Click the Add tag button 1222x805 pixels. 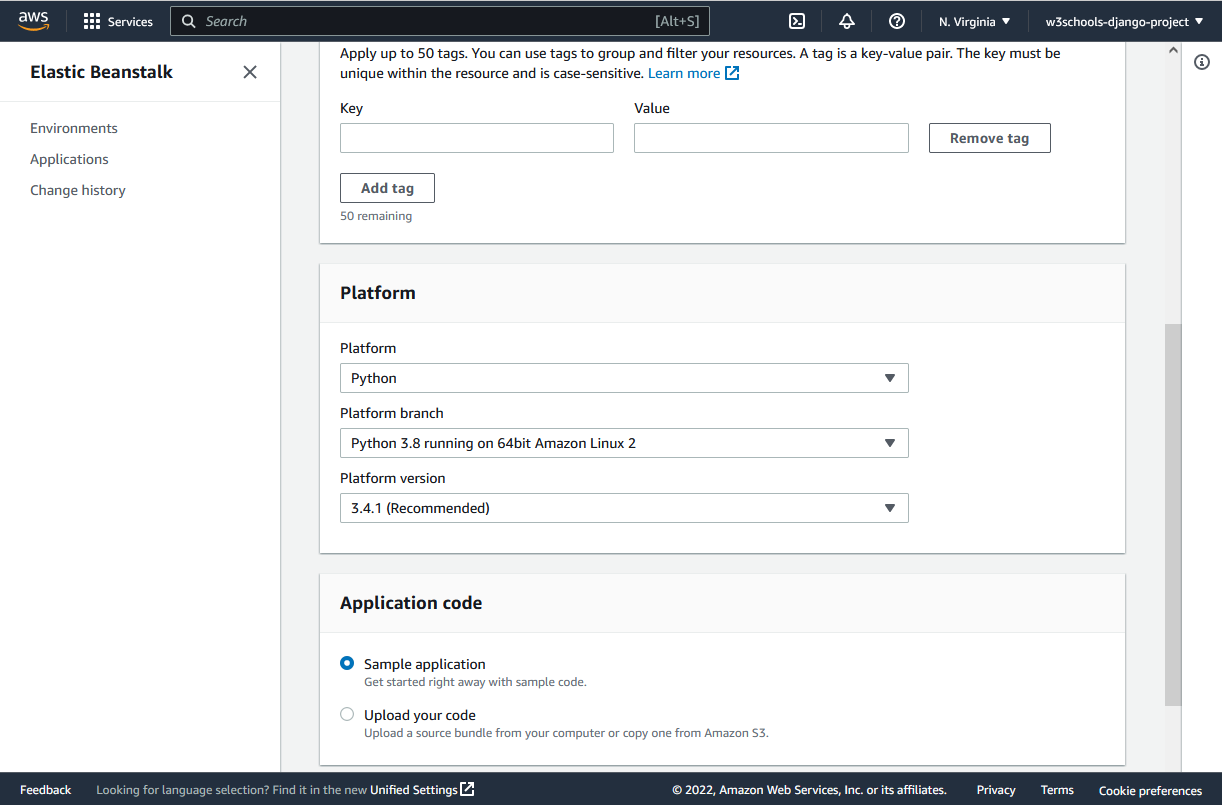[x=387, y=188]
